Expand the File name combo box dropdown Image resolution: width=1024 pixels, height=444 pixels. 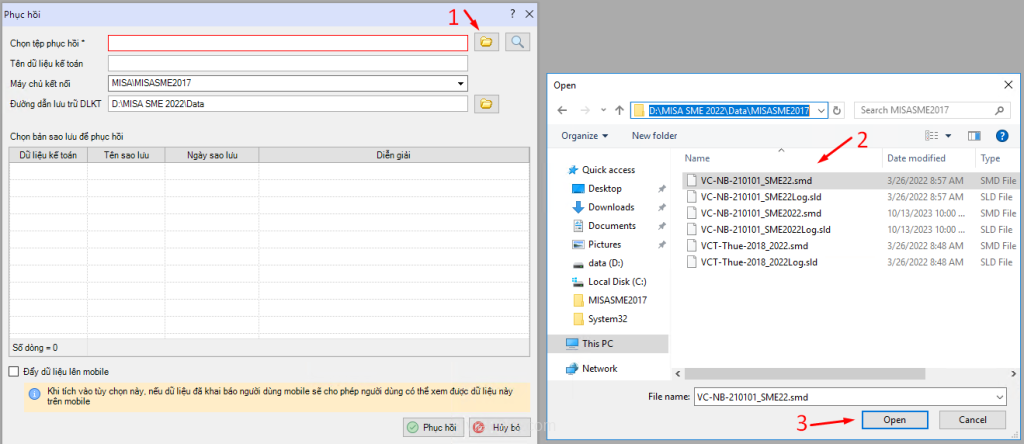[999, 397]
